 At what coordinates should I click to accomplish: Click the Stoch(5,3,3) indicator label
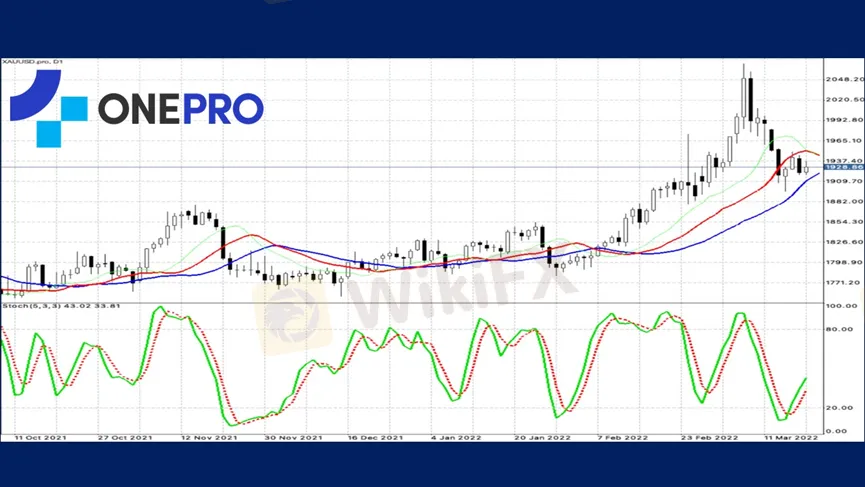point(61,306)
